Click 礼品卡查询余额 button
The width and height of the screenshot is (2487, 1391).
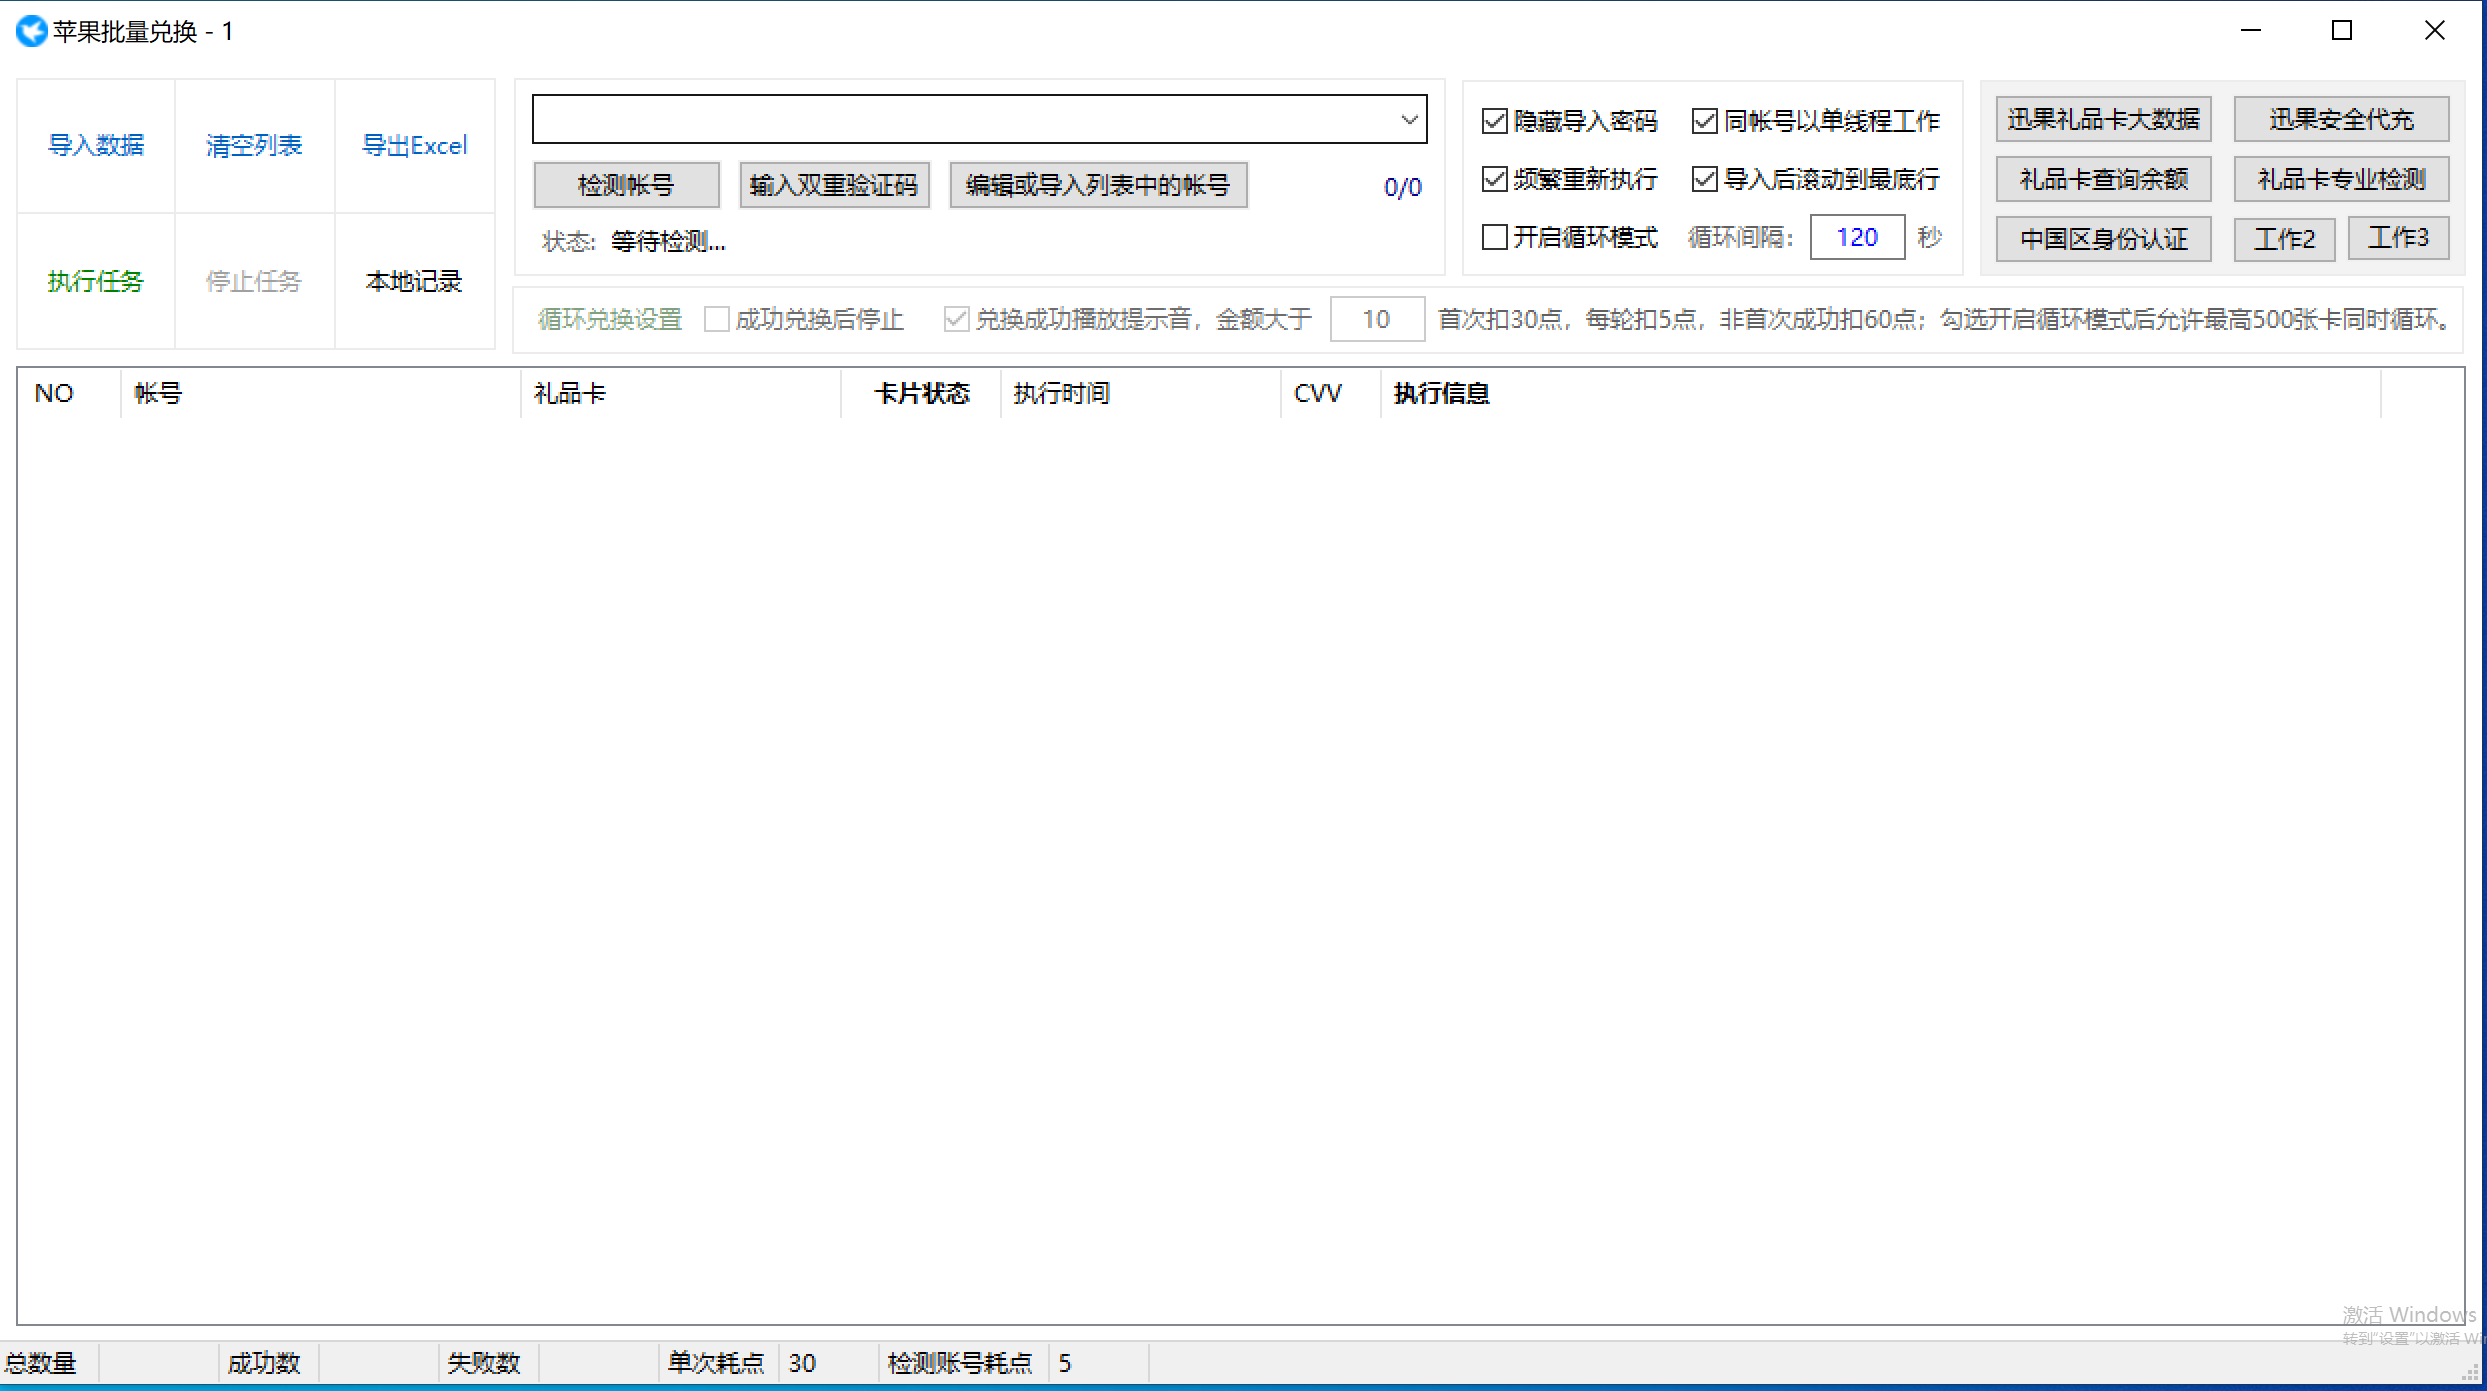pyautogui.click(x=2103, y=179)
